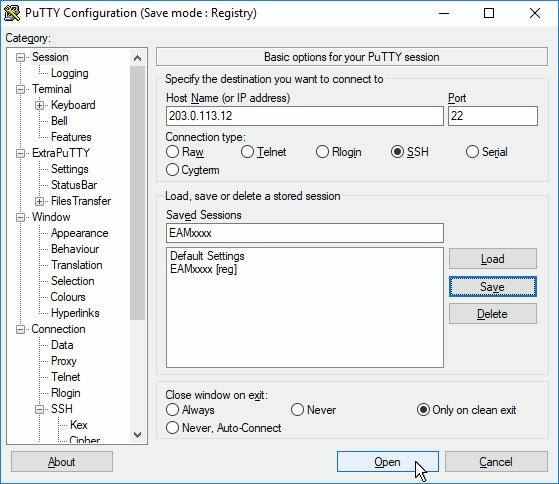
Task: Open the Logging category
Action: pos(70,73)
